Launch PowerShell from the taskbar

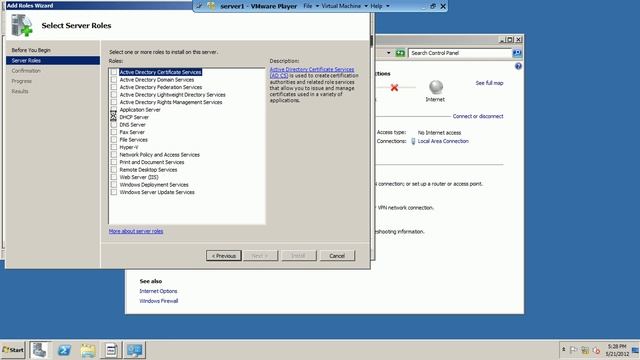coord(64,350)
